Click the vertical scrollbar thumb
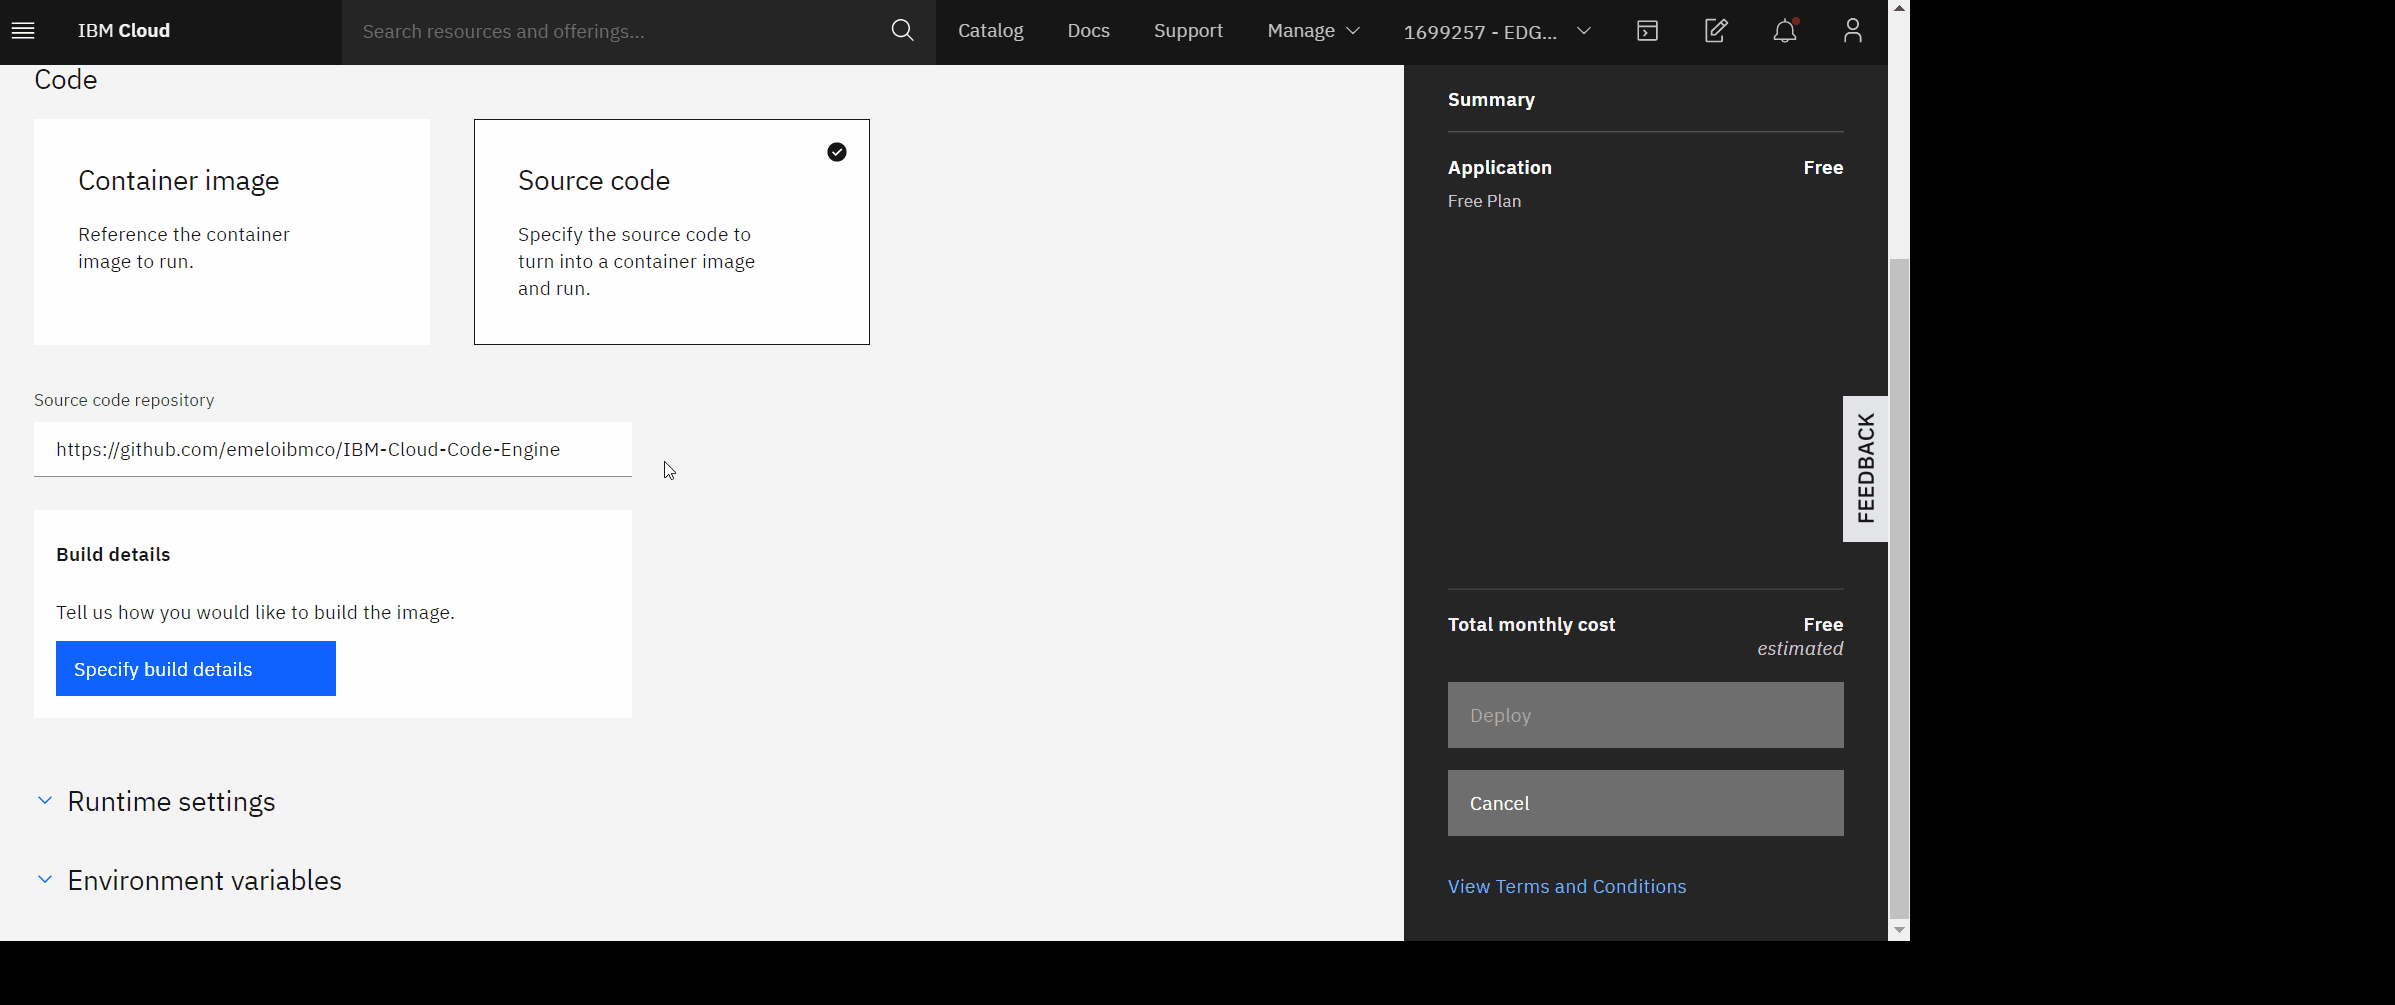The width and height of the screenshot is (2395, 1005). (x=1899, y=587)
